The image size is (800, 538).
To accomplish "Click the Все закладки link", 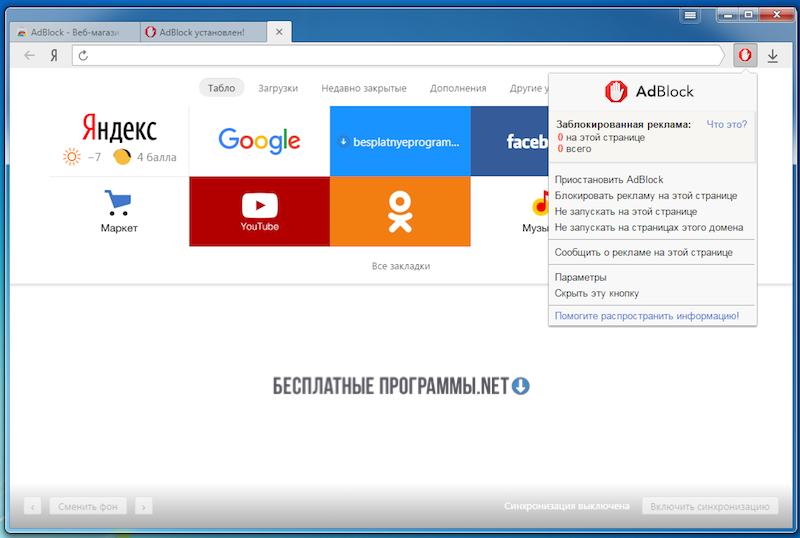I will (x=401, y=266).
